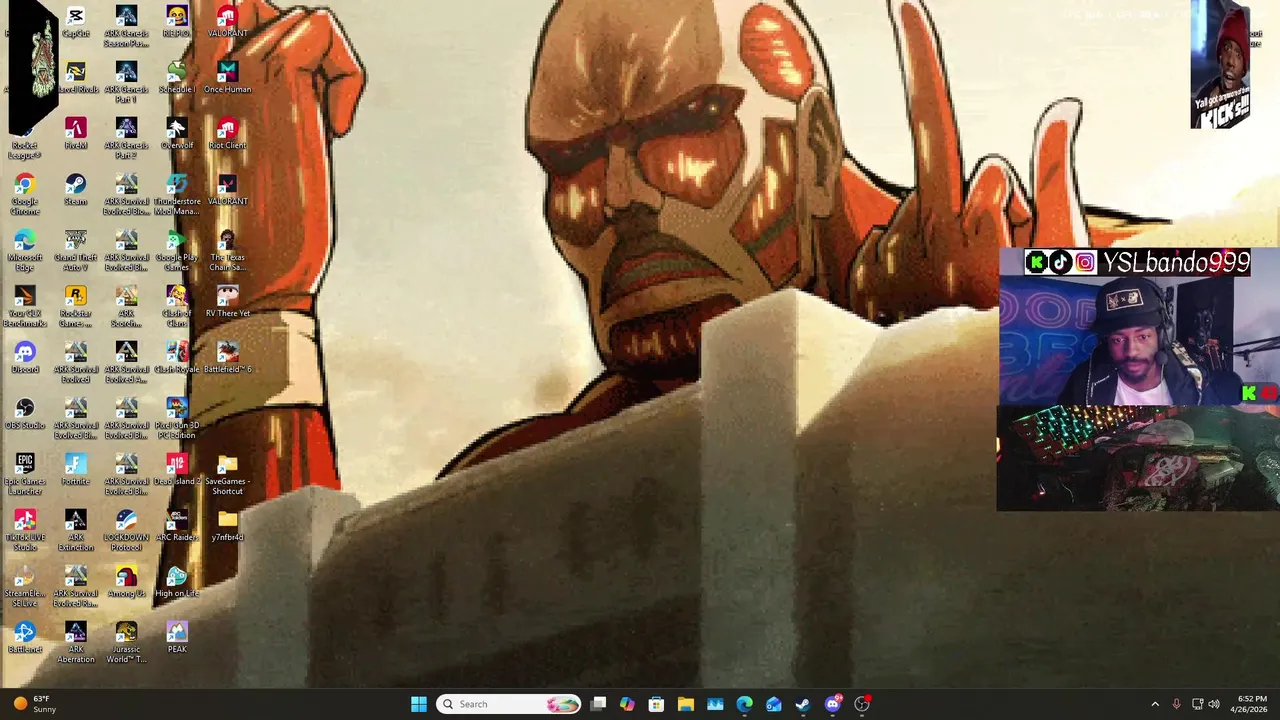Open the Windows Start menu
1280x720 pixels.
point(419,704)
